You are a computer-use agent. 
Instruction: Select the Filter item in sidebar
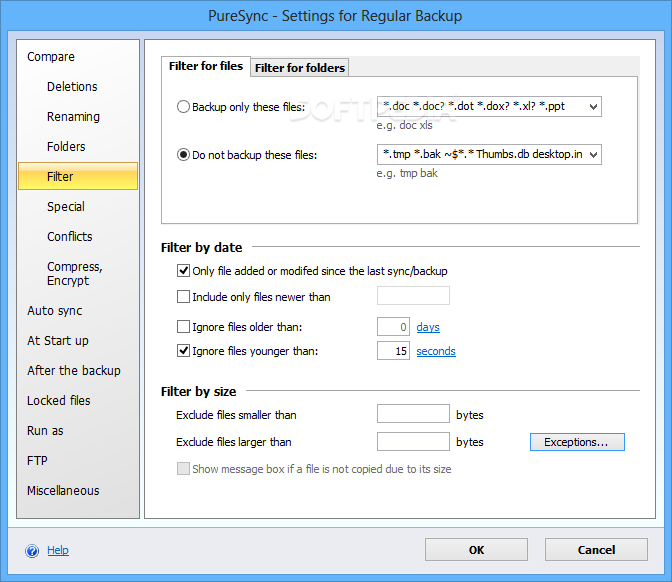[78, 176]
